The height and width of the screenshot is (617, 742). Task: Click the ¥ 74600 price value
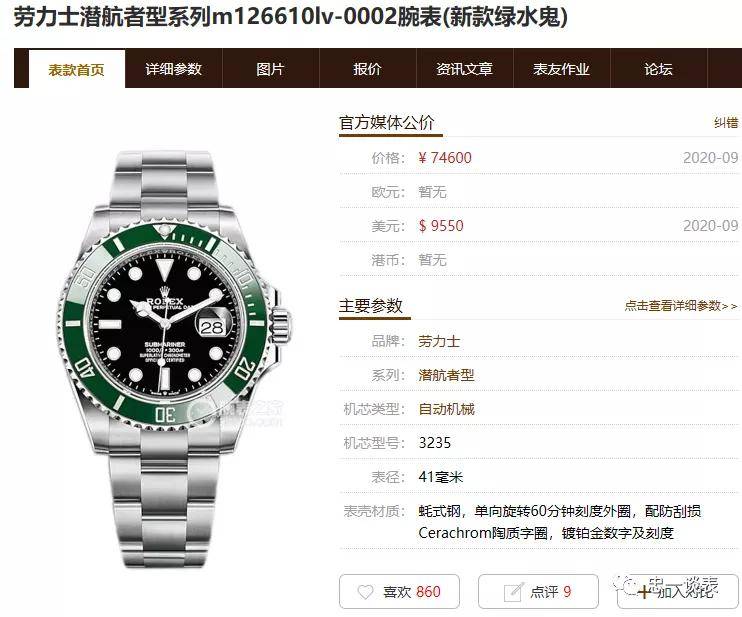(x=445, y=158)
